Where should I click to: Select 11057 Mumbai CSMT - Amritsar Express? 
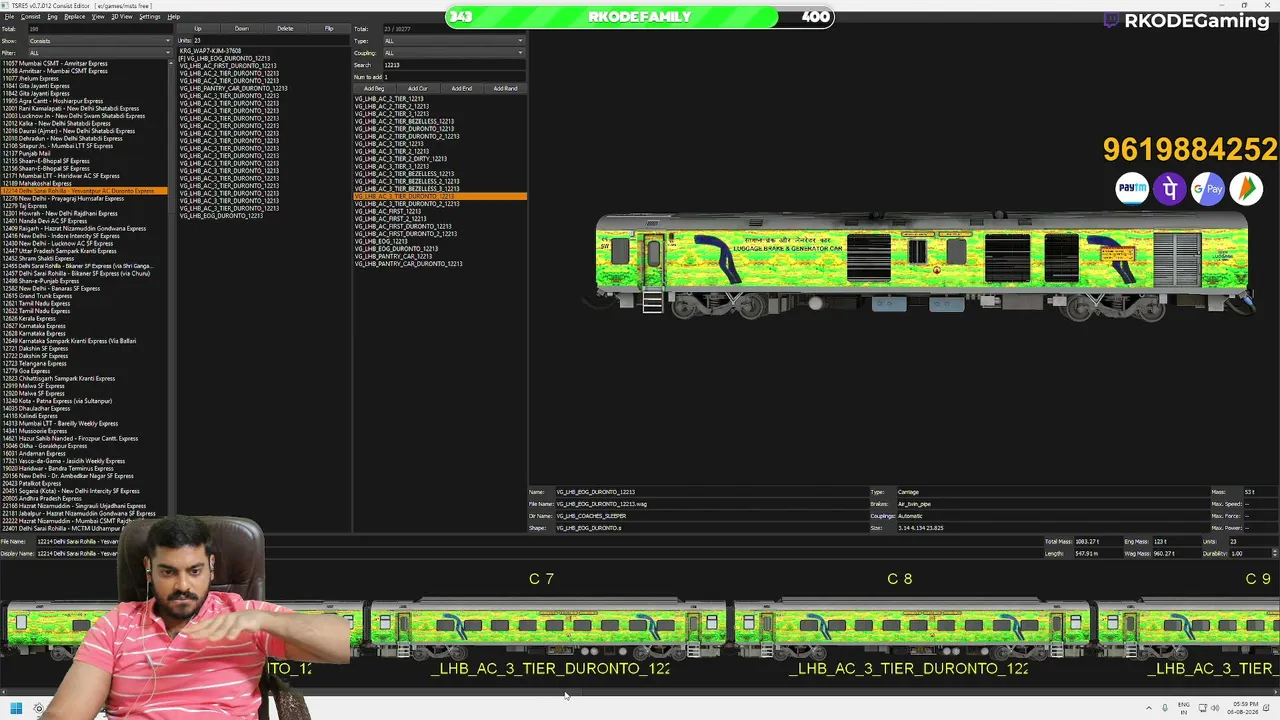coord(55,64)
